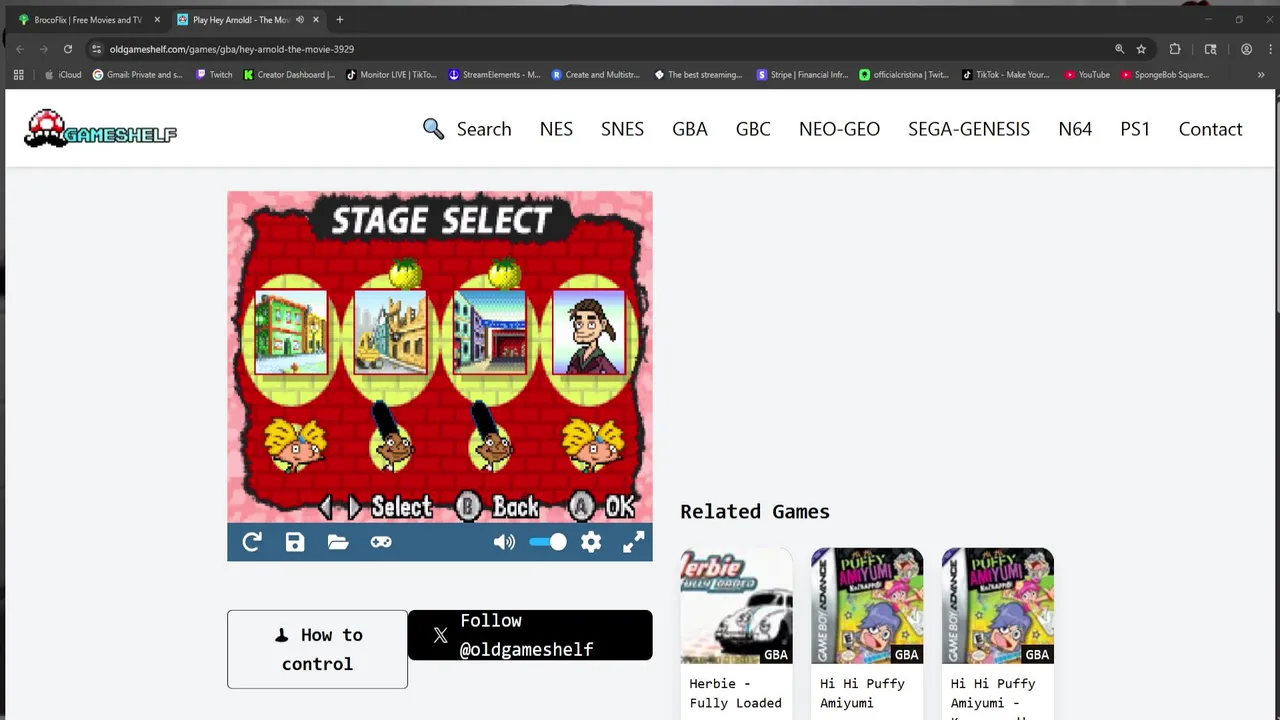Click the zoom magnifier in address bar
Screen dimensions: 1280x720
pyautogui.click(x=1119, y=49)
